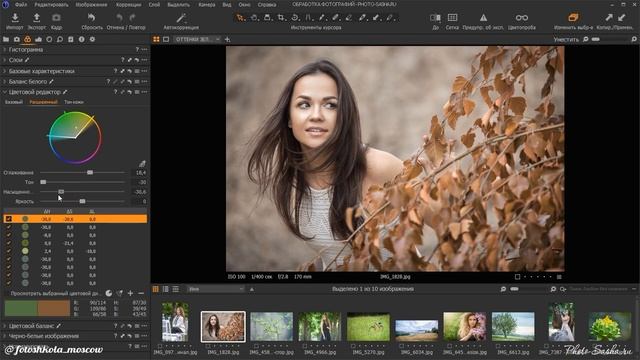Click the Сглаживание value field 16,4
The image size is (640, 360).
pyautogui.click(x=140, y=173)
